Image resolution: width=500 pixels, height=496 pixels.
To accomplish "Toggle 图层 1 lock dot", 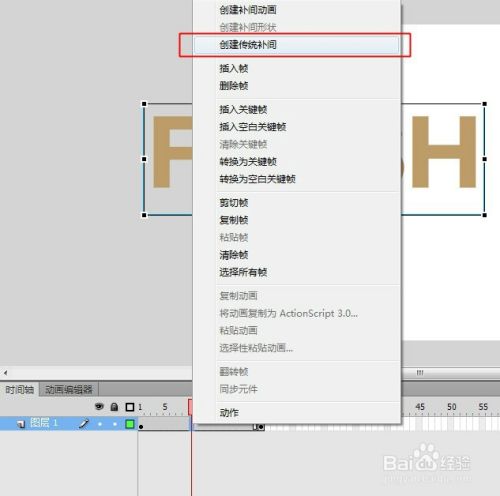I will [115, 424].
